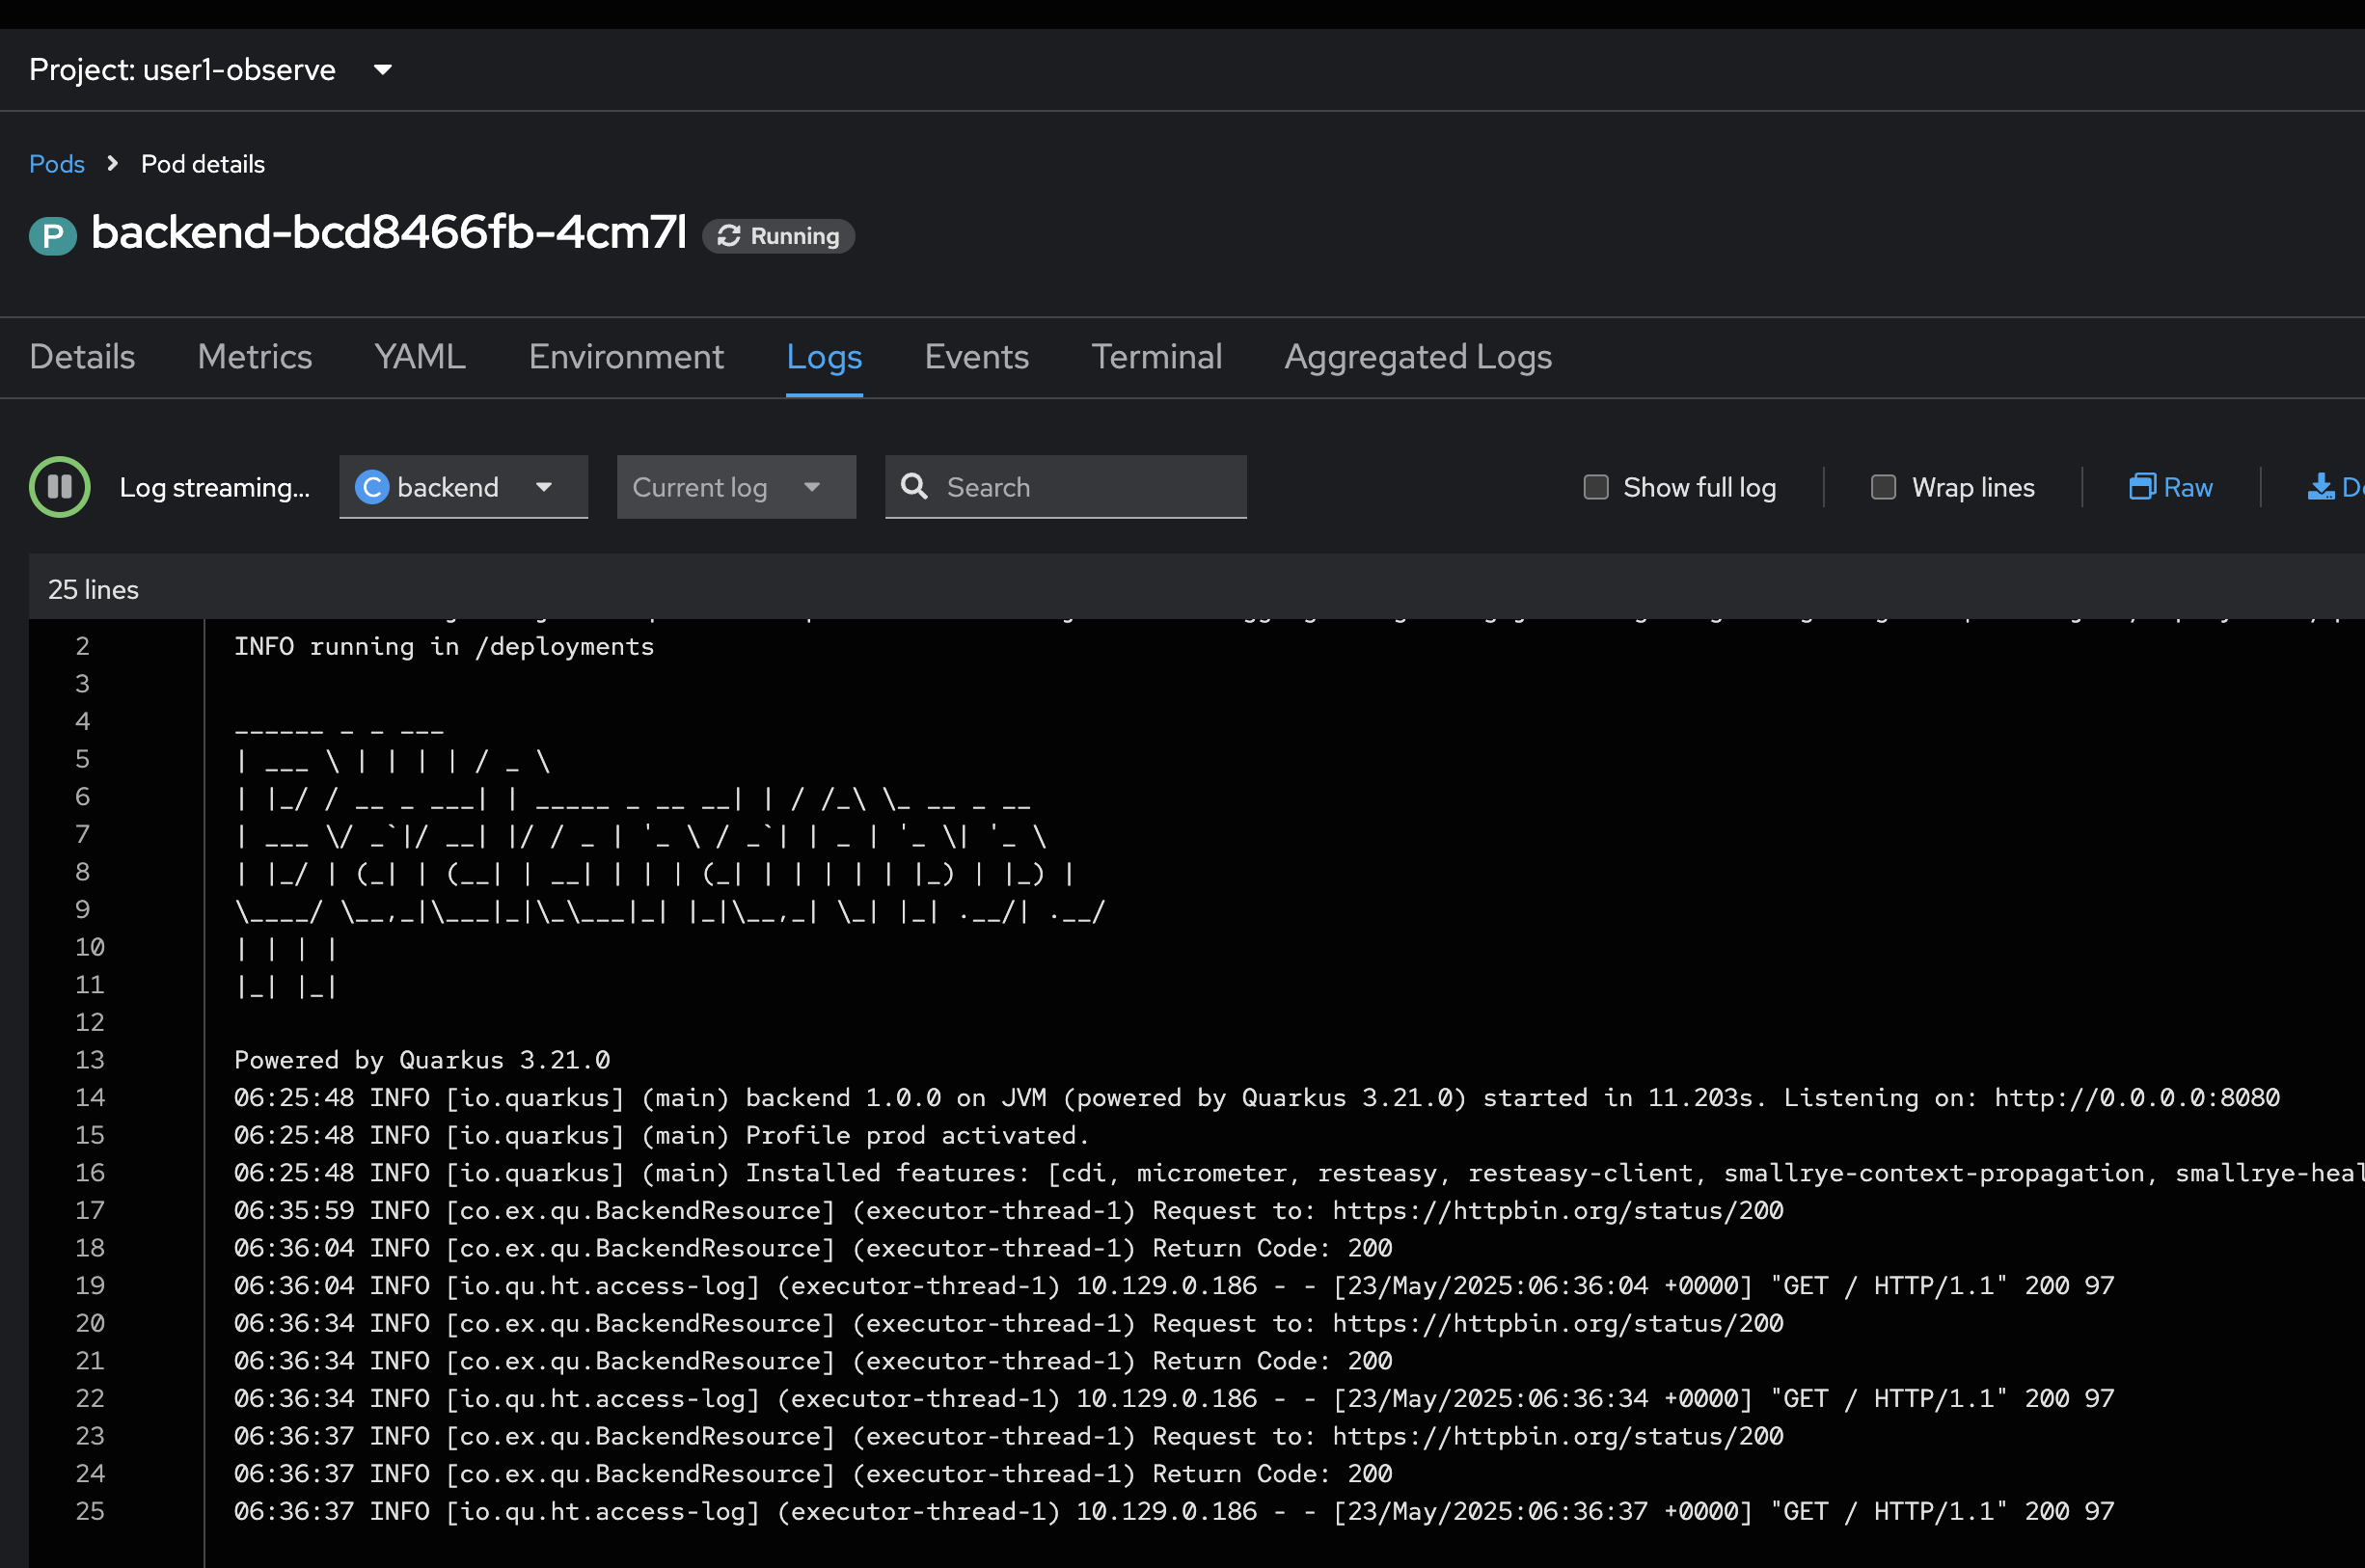Open the Project user1-observe dropdown
The height and width of the screenshot is (1568, 2365).
coord(211,70)
